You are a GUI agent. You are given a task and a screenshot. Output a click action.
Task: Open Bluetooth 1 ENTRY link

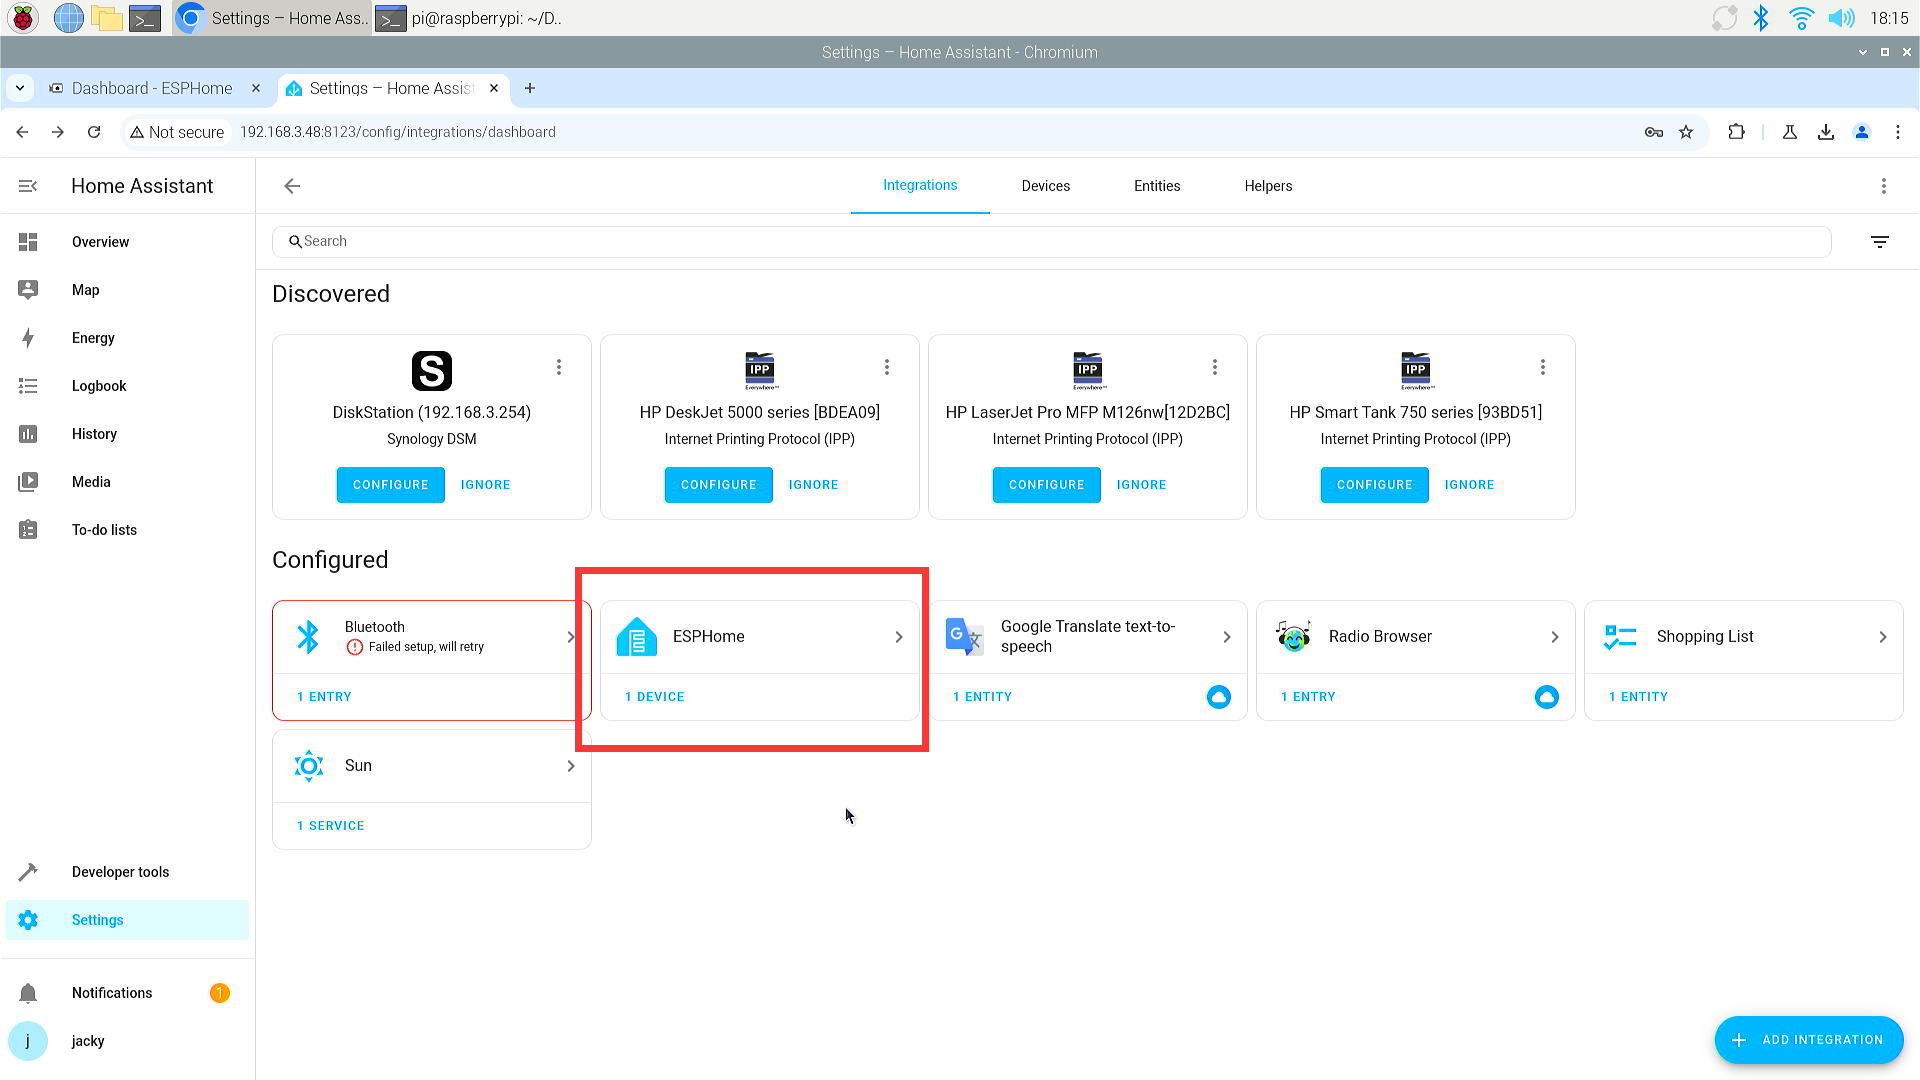(324, 697)
